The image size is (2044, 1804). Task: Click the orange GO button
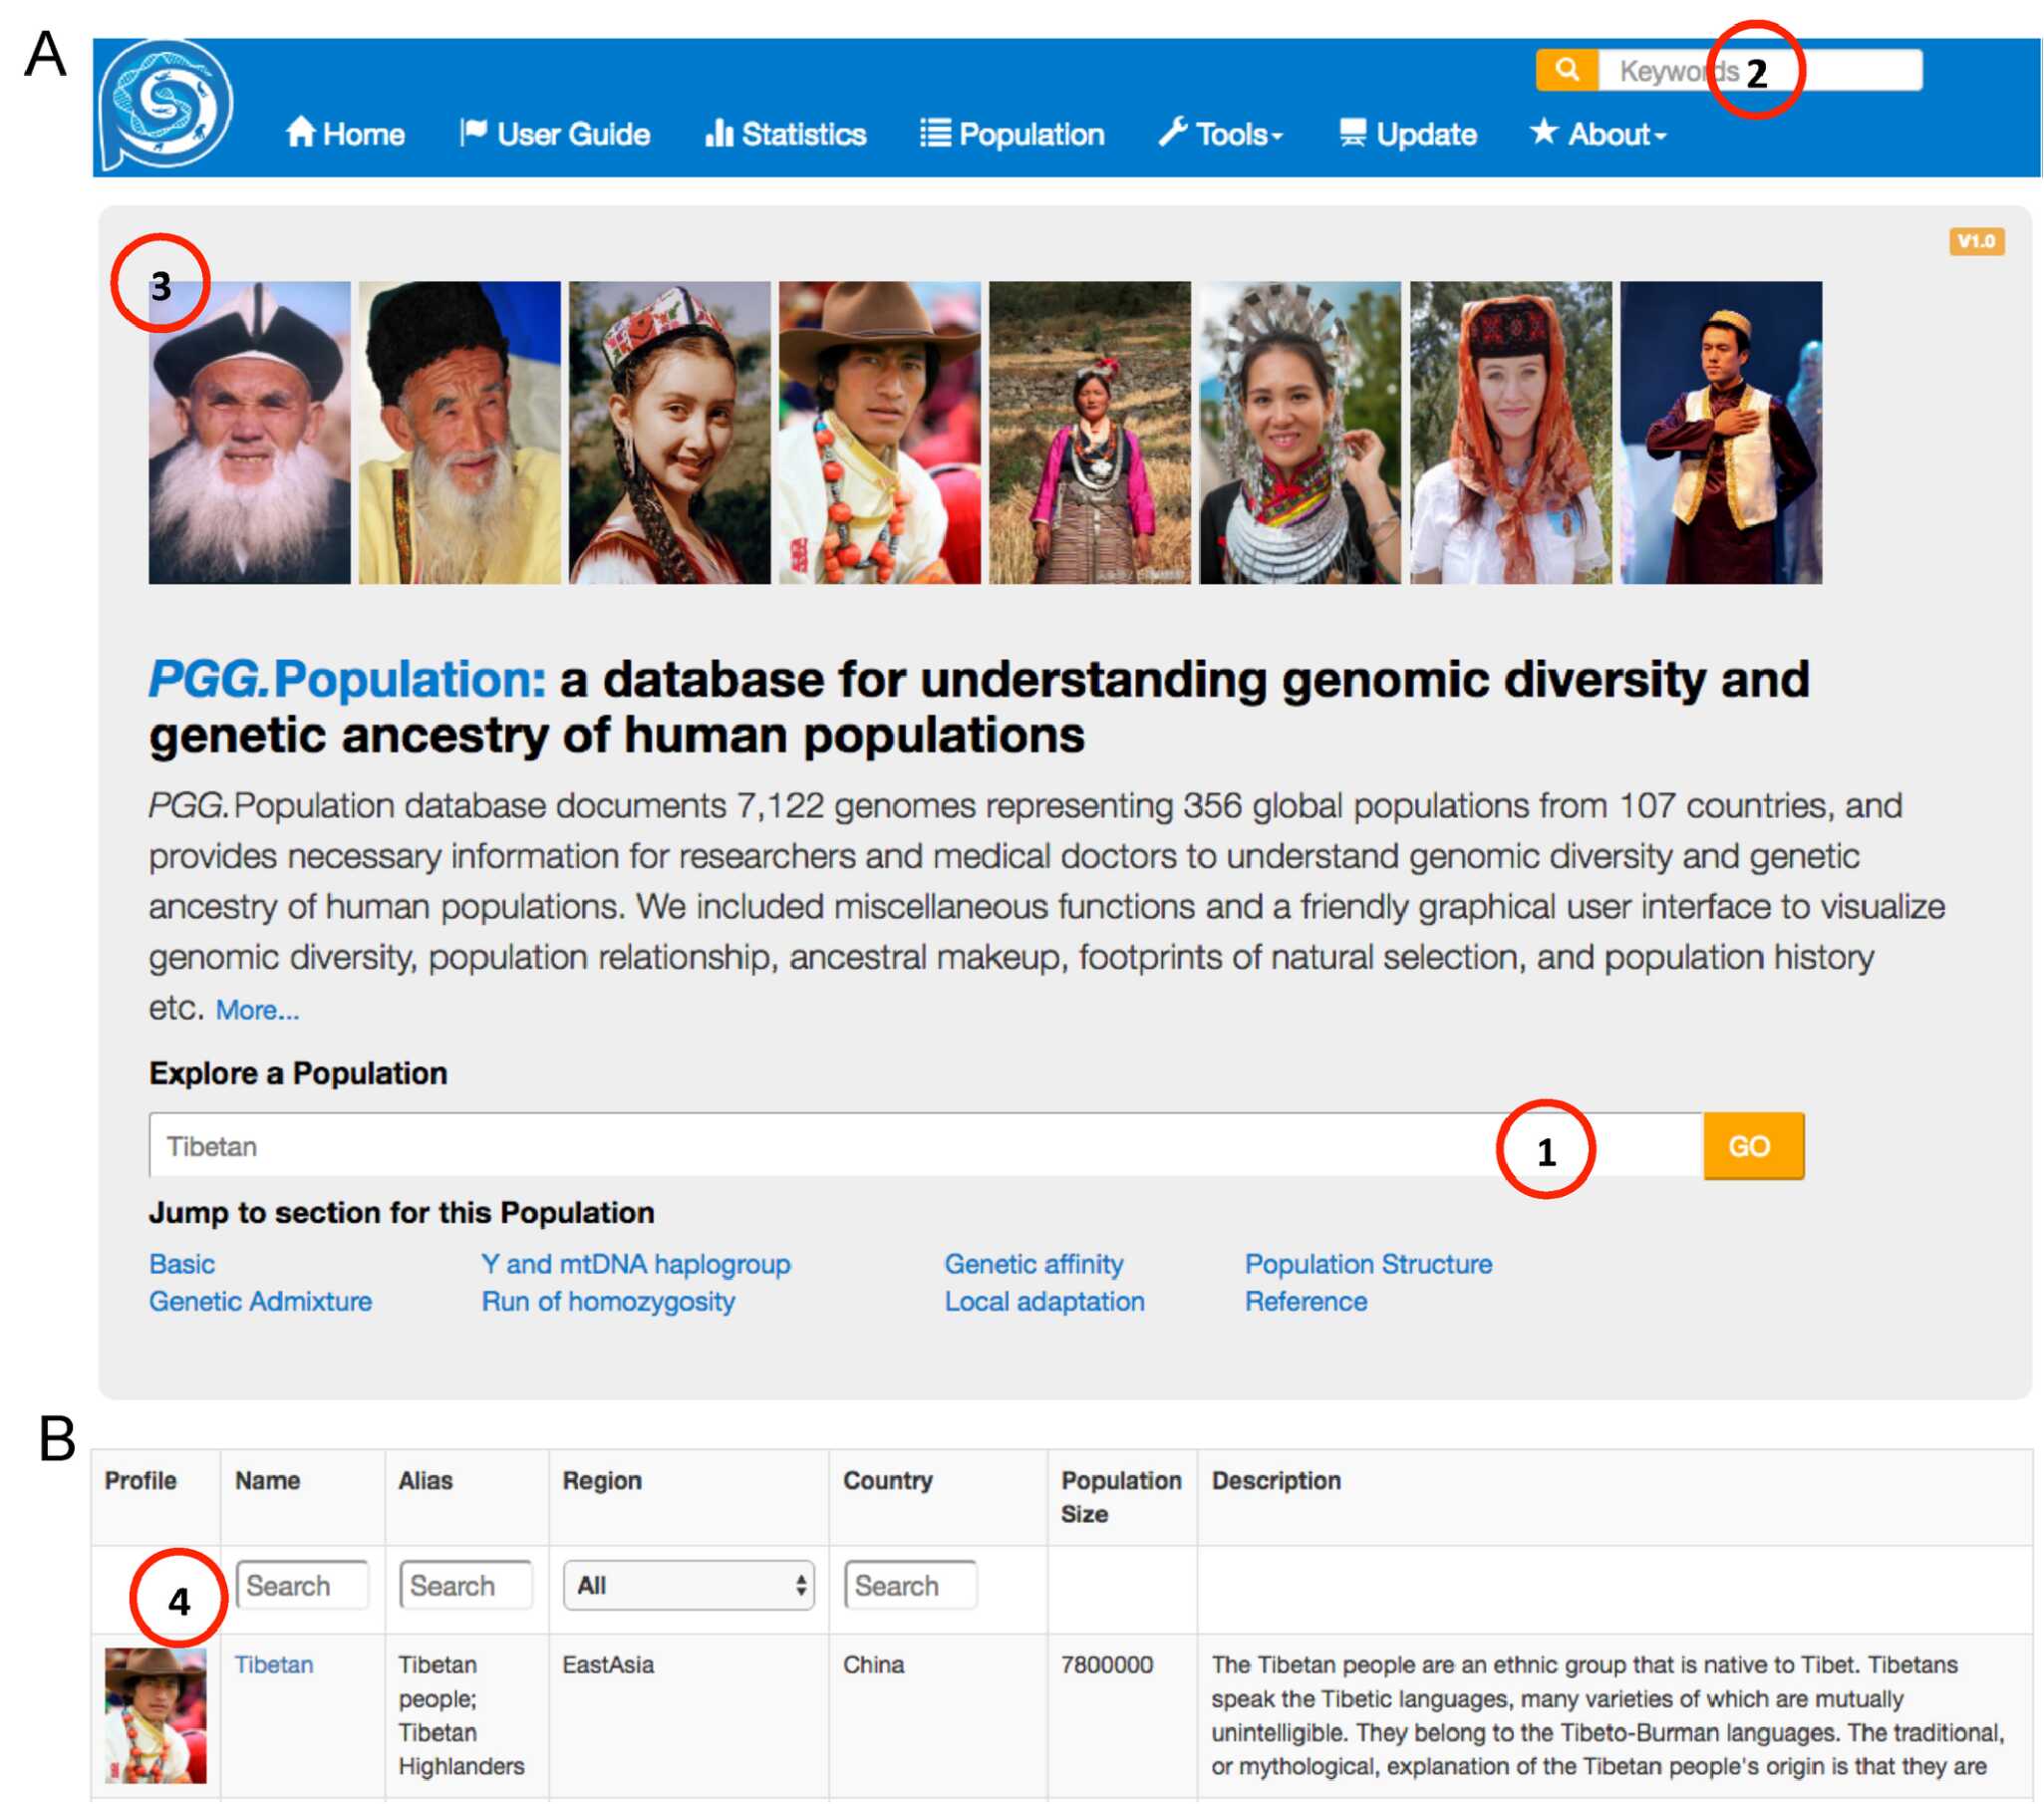(1753, 1146)
